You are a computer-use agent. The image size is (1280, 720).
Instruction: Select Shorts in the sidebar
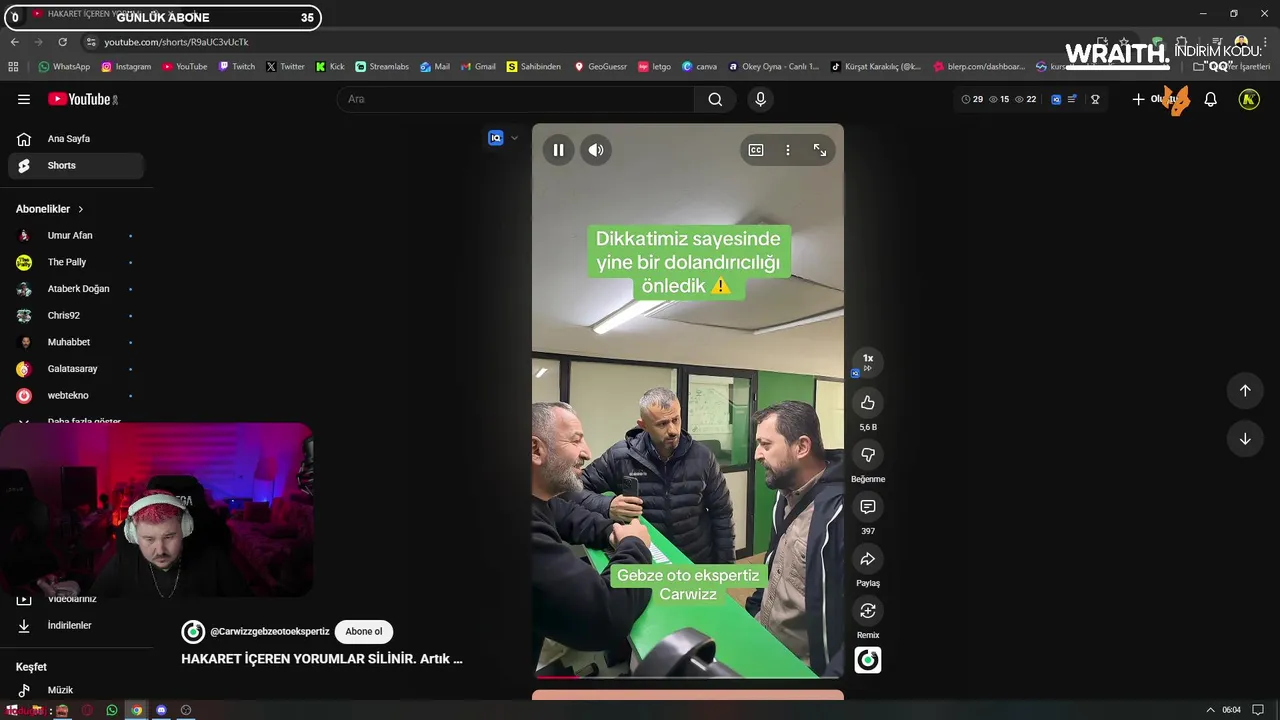tap(76, 166)
